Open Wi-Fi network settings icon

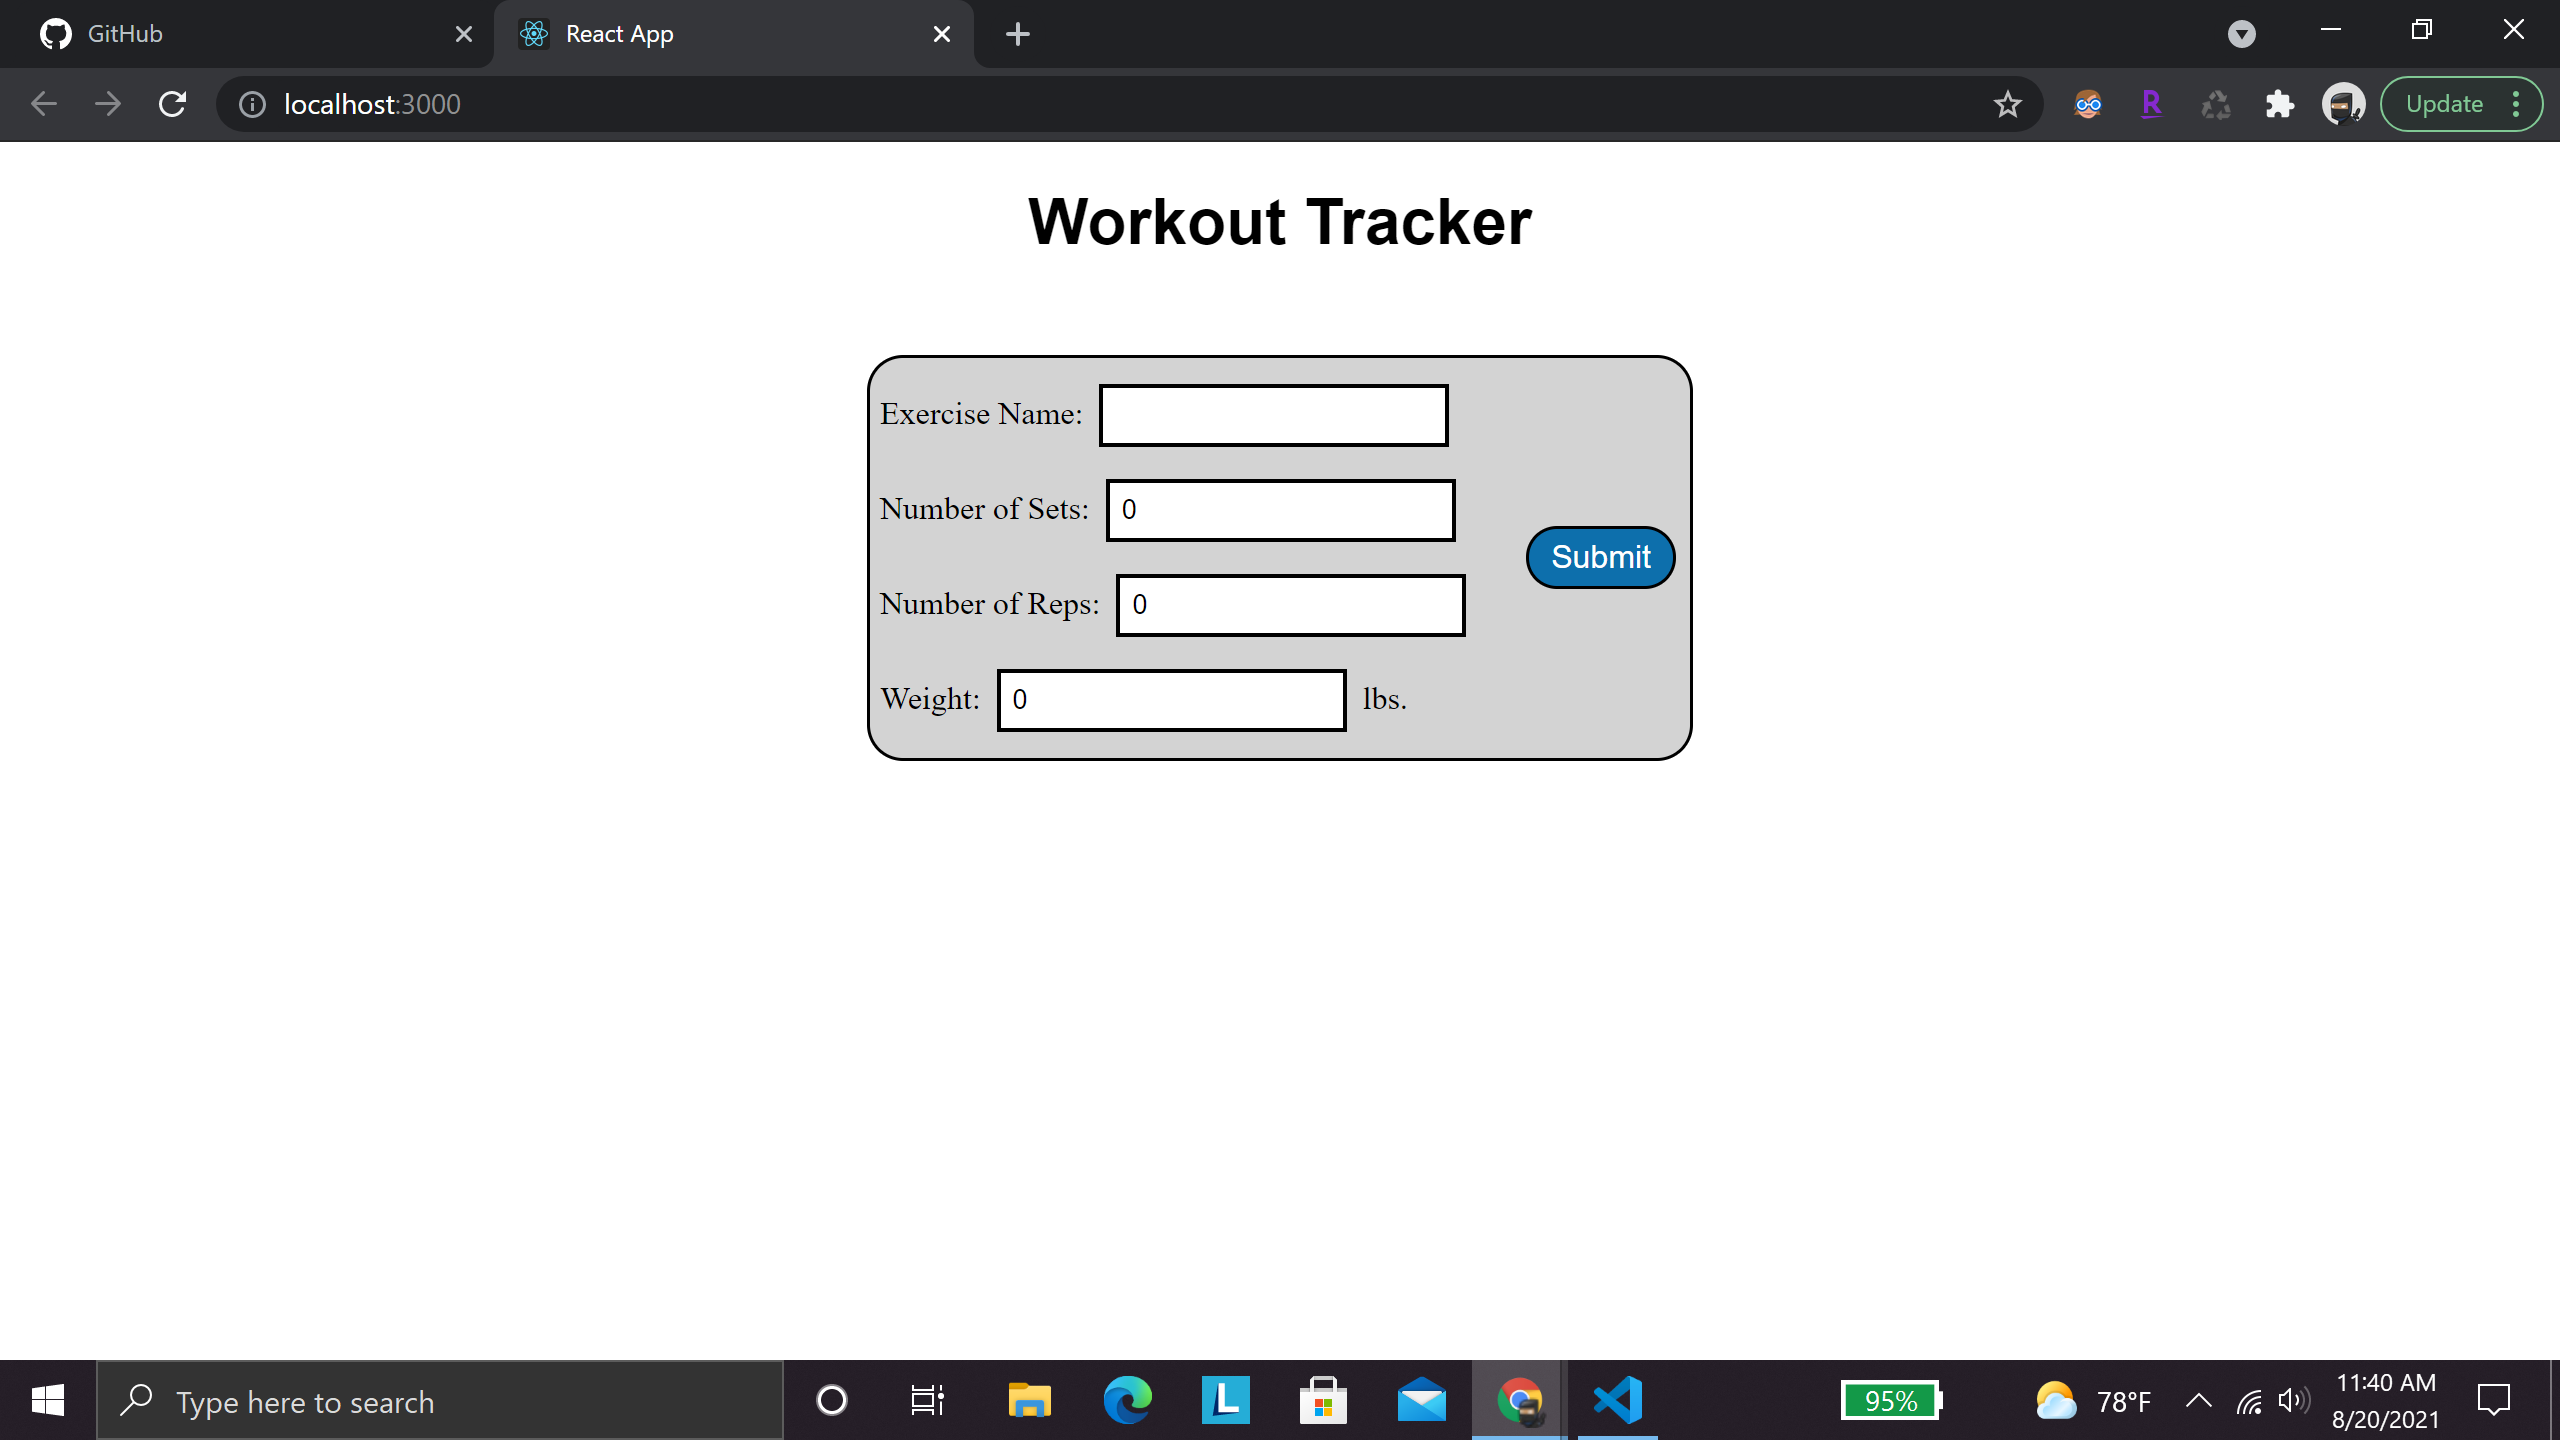(x=2249, y=1401)
